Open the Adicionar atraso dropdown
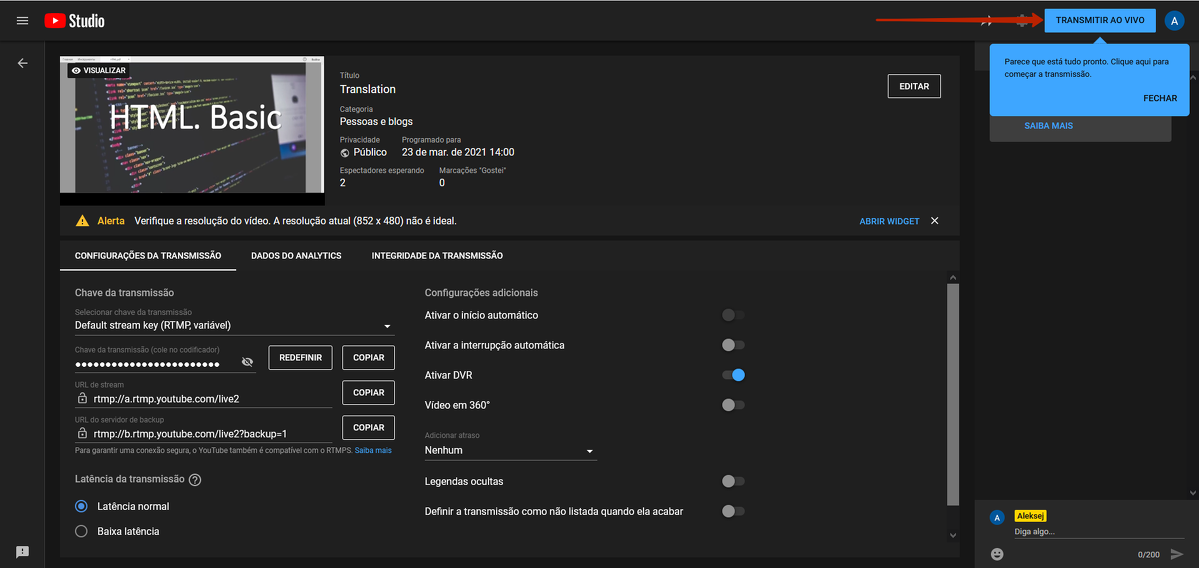 tap(510, 451)
